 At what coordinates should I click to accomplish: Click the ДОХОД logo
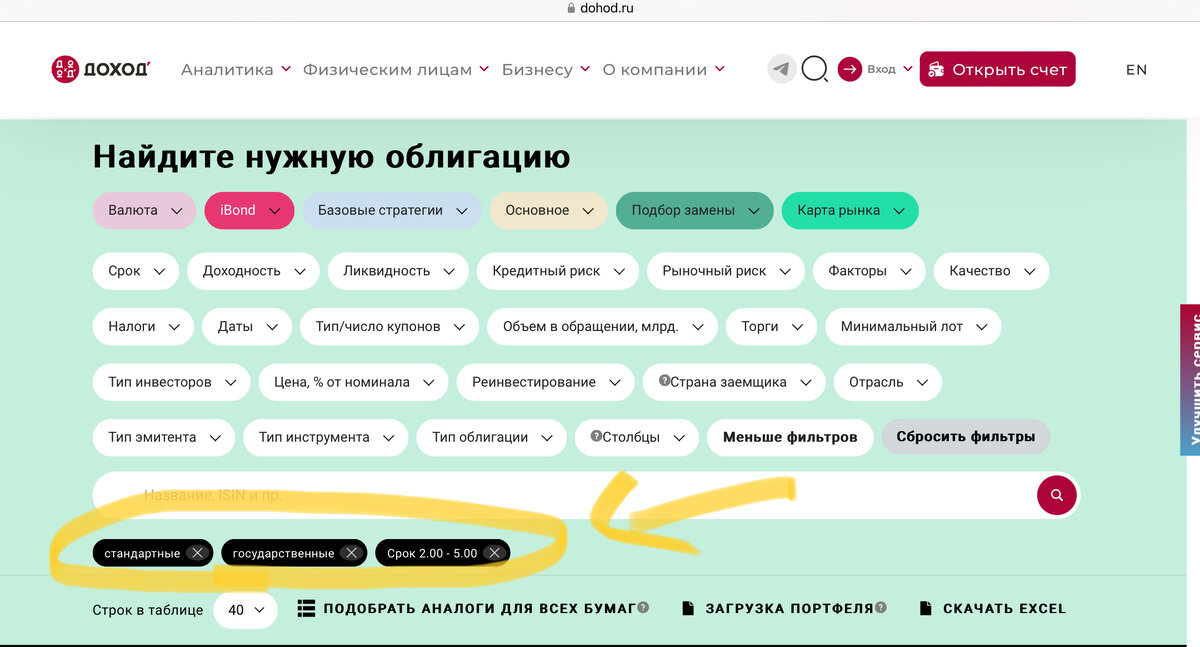pos(100,69)
